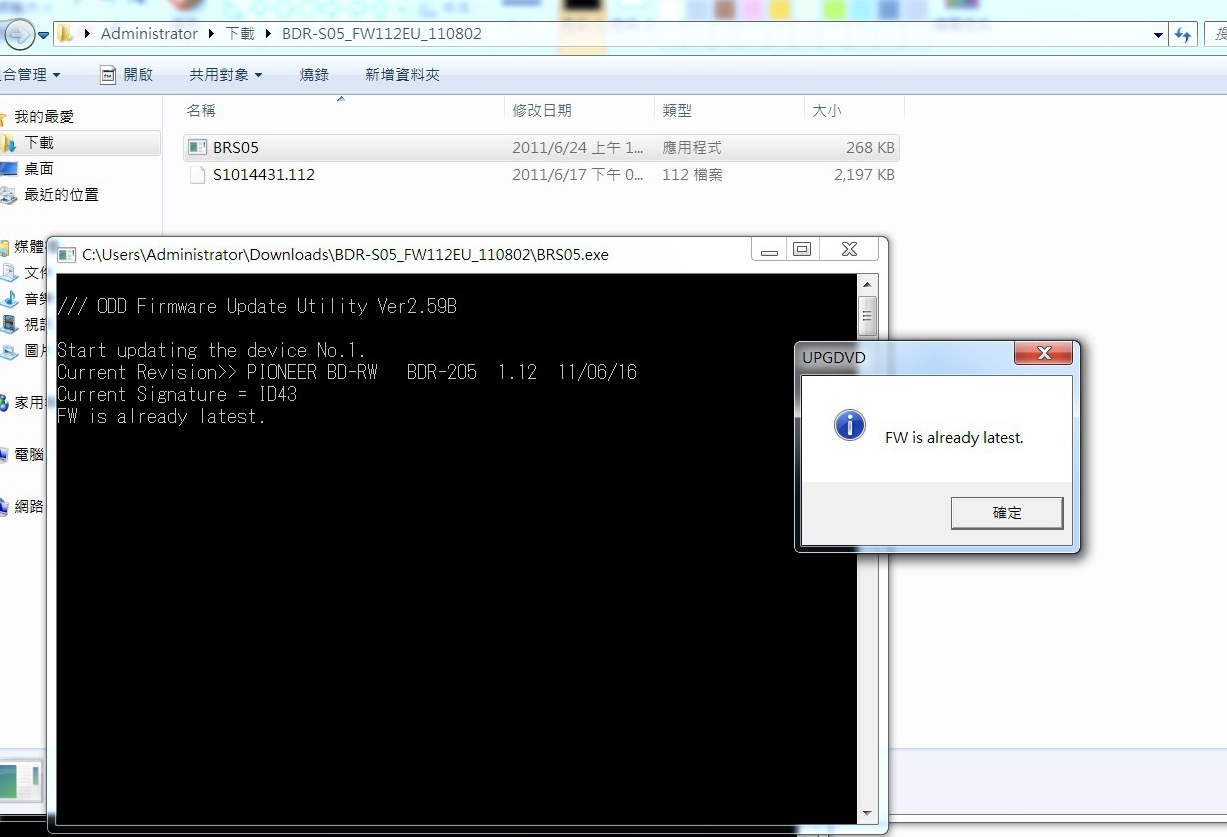The width and height of the screenshot is (1227, 837).
Task: Click the S1014431.112 blank file icon
Action: tap(197, 175)
